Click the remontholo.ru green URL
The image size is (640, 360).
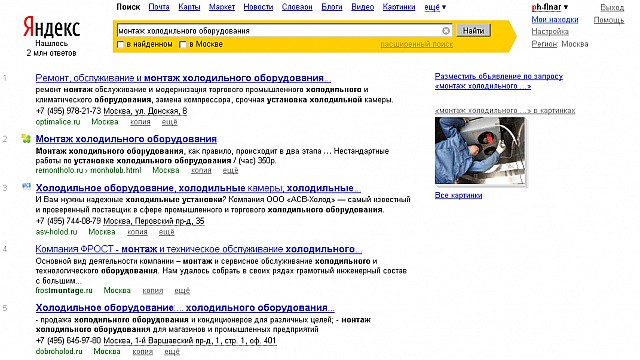pyautogui.click(x=60, y=170)
